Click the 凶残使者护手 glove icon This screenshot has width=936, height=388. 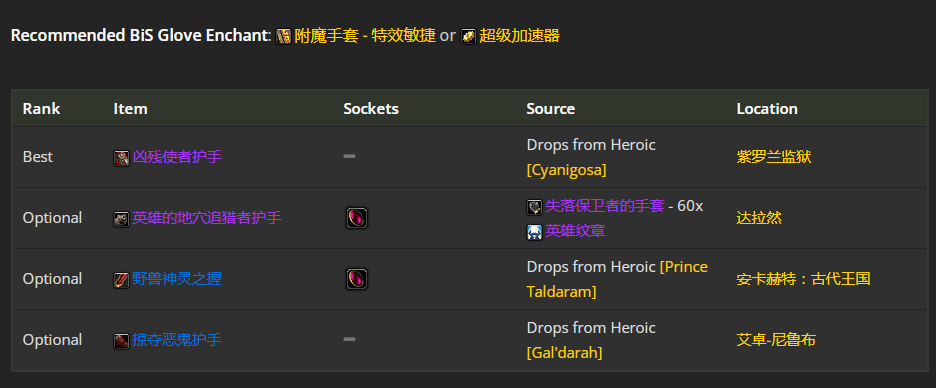pyautogui.click(x=122, y=158)
